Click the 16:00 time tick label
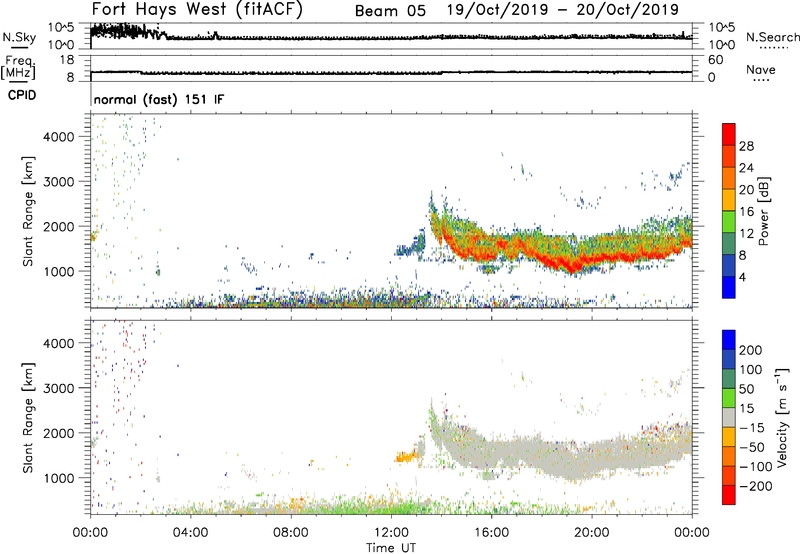Image resolution: width=800 pixels, height=554 pixels. pos(491,533)
